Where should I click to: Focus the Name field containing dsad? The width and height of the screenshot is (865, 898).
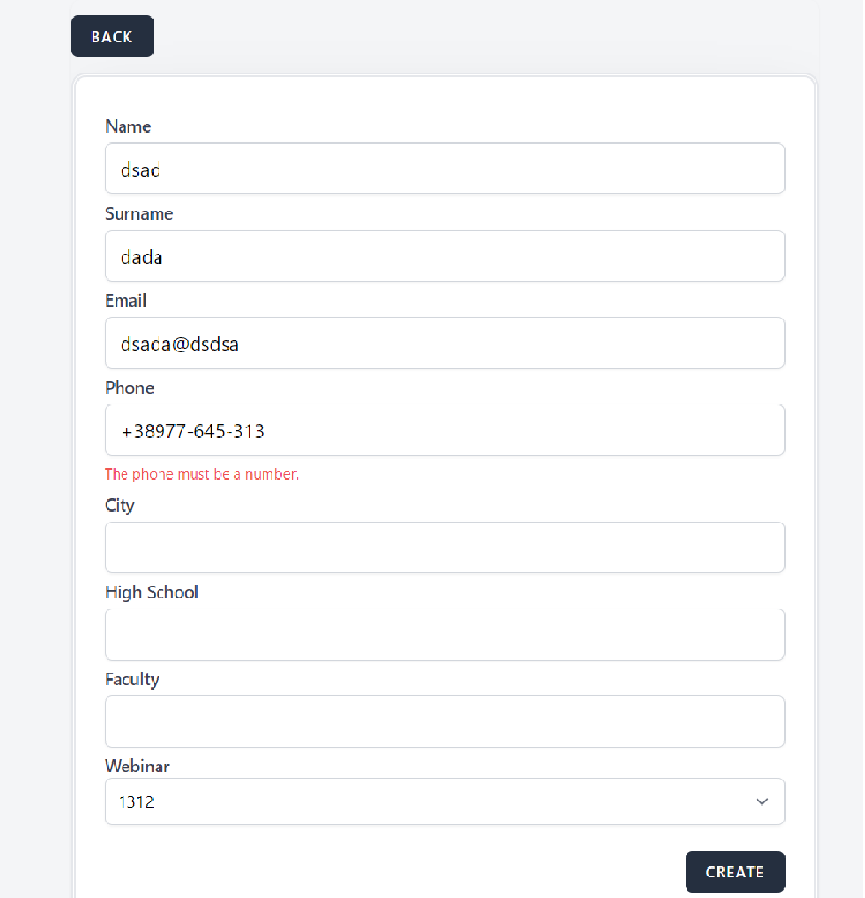point(444,169)
